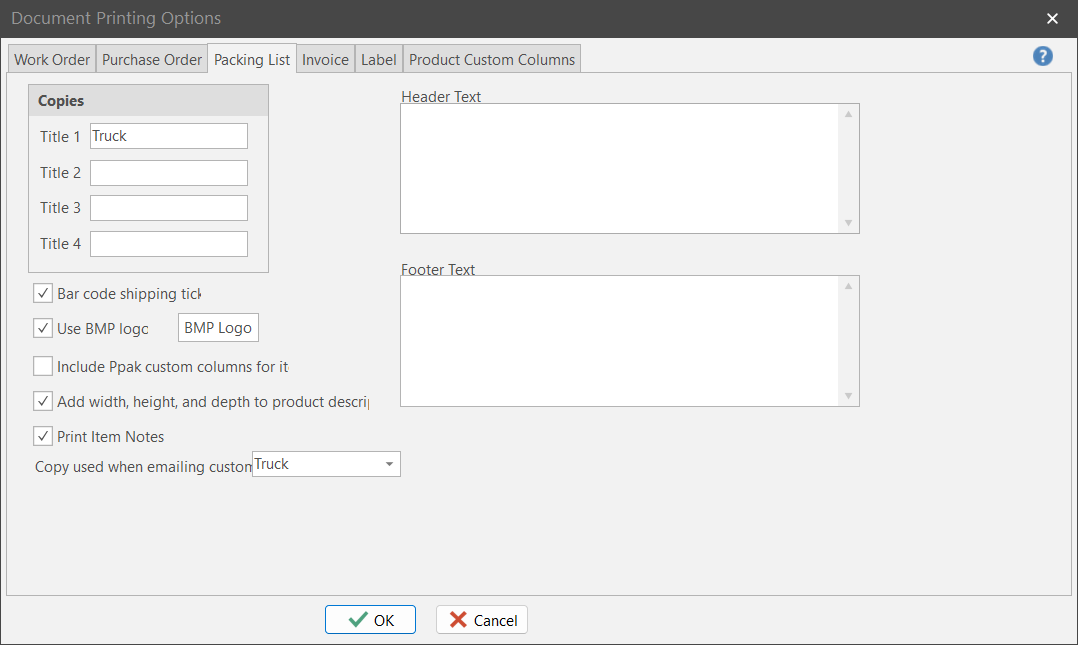Click the Footer Text scrollbar down arrow

click(848, 396)
